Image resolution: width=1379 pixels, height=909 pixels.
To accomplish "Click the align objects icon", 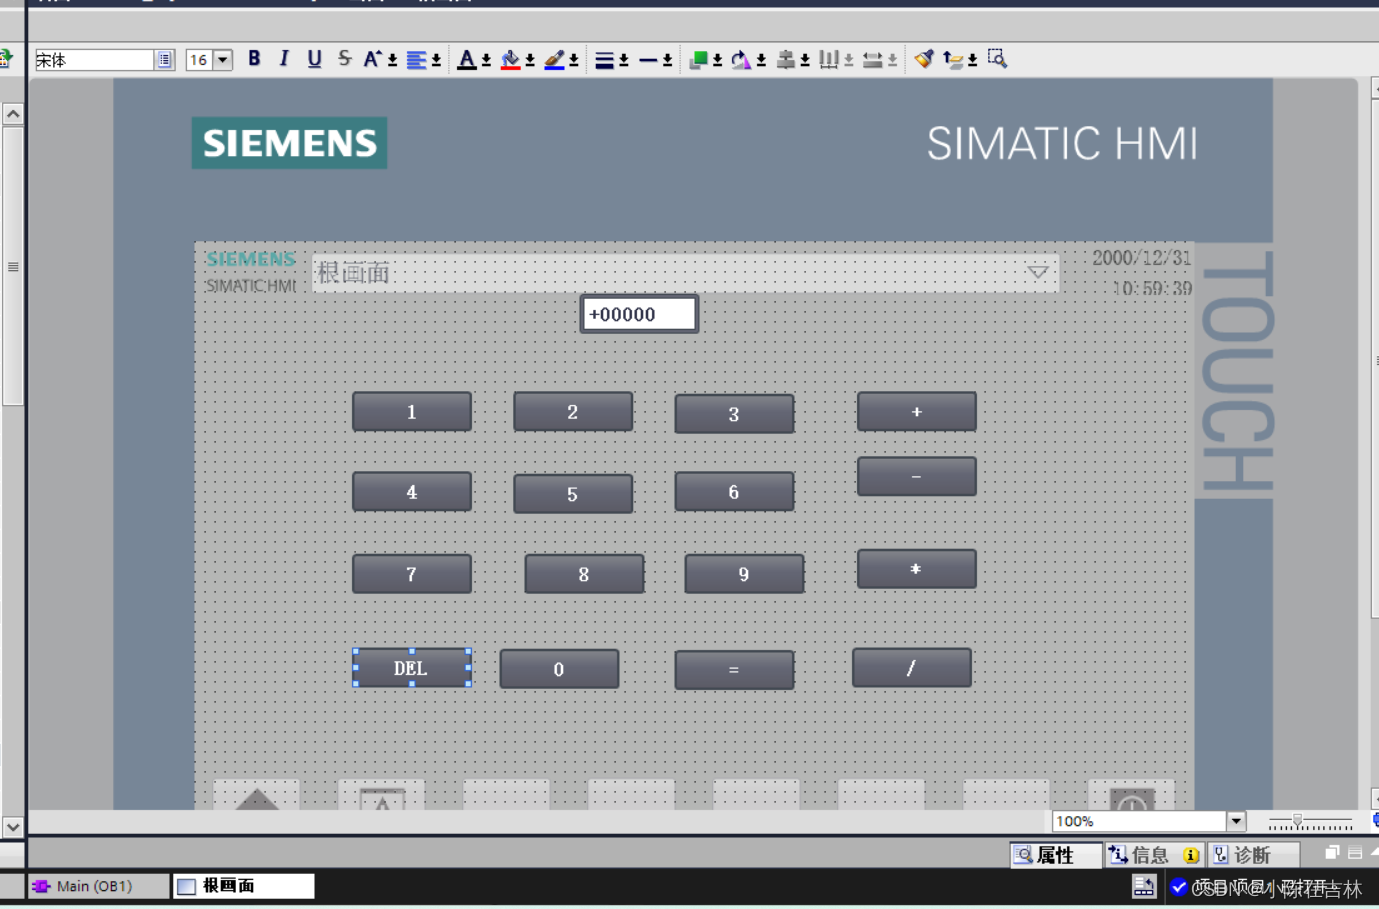I will coord(786,60).
